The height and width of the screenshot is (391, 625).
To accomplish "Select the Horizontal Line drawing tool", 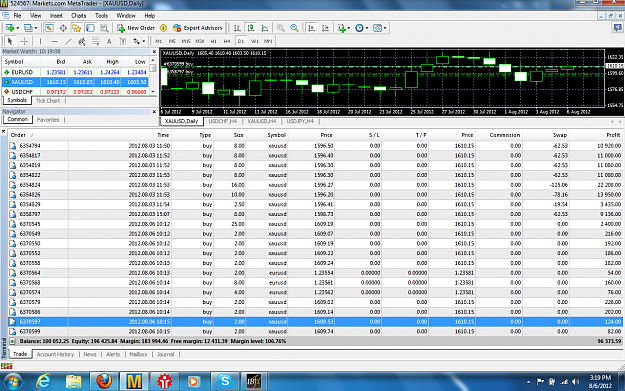I will point(55,41).
